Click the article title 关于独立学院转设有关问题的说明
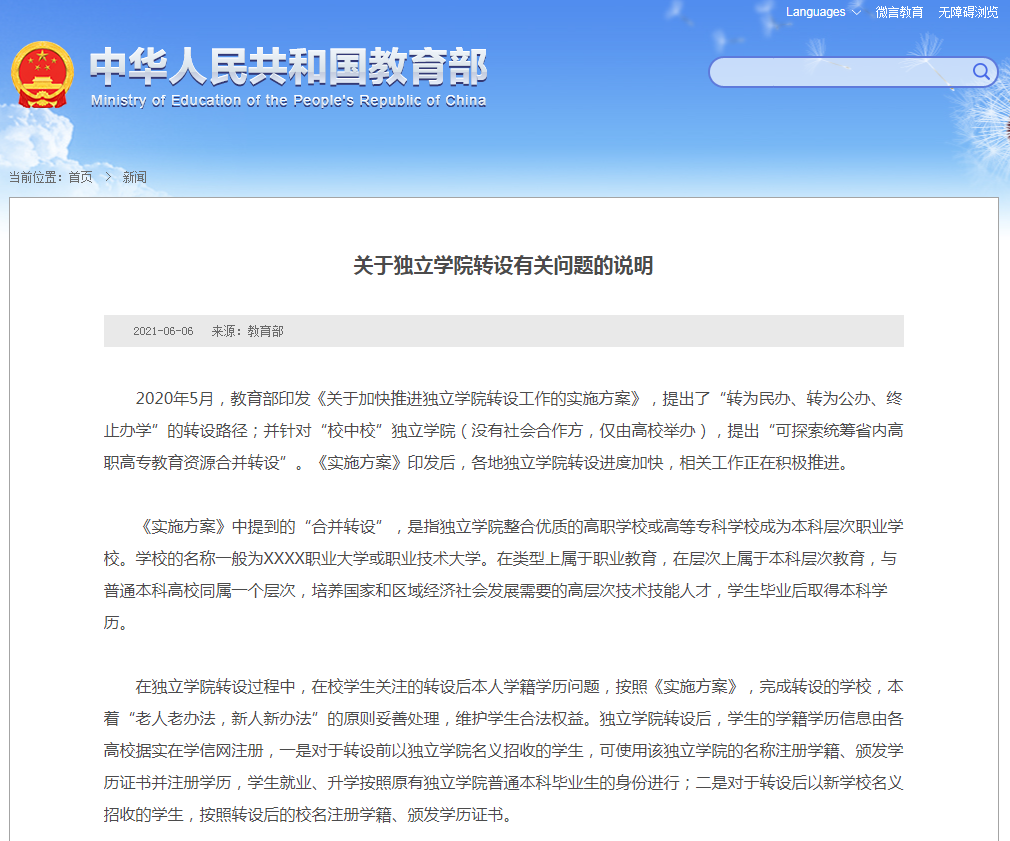This screenshot has width=1010, height=841. pos(505,265)
